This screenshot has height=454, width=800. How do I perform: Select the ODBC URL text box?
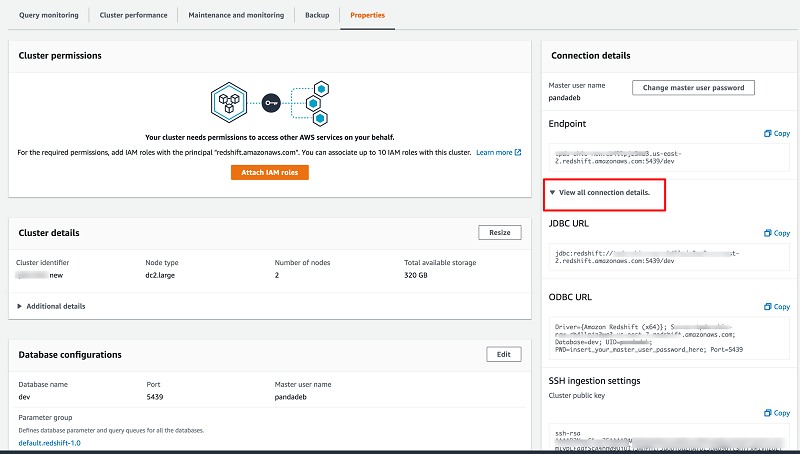tap(669, 338)
